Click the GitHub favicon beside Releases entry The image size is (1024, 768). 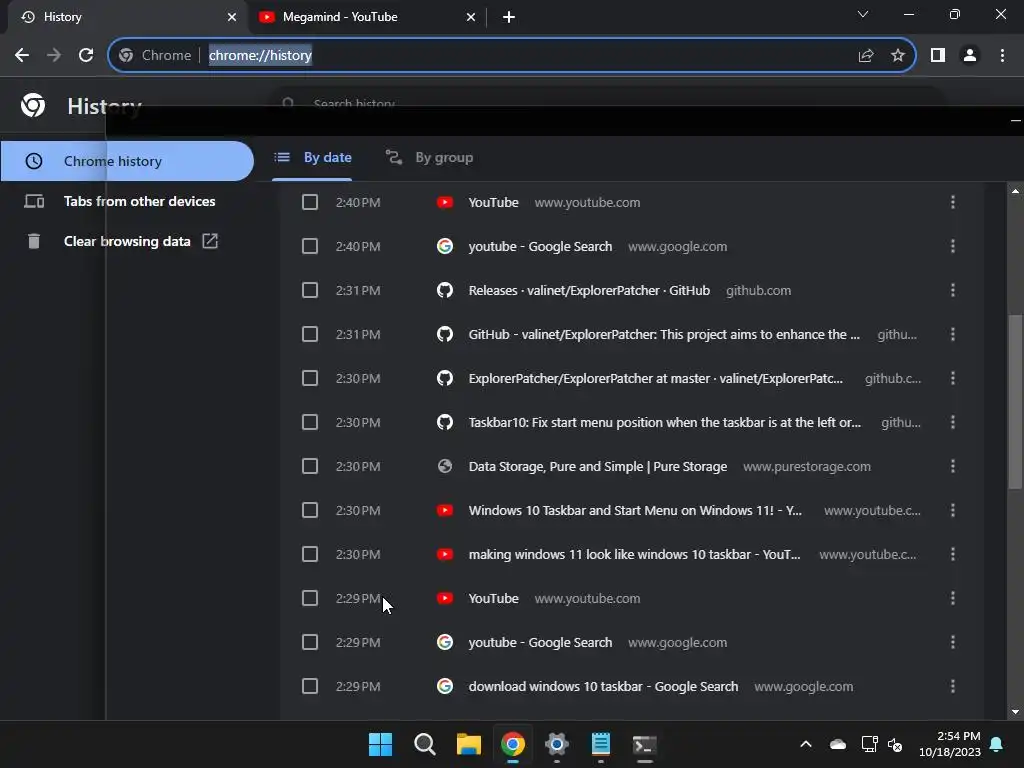click(445, 290)
